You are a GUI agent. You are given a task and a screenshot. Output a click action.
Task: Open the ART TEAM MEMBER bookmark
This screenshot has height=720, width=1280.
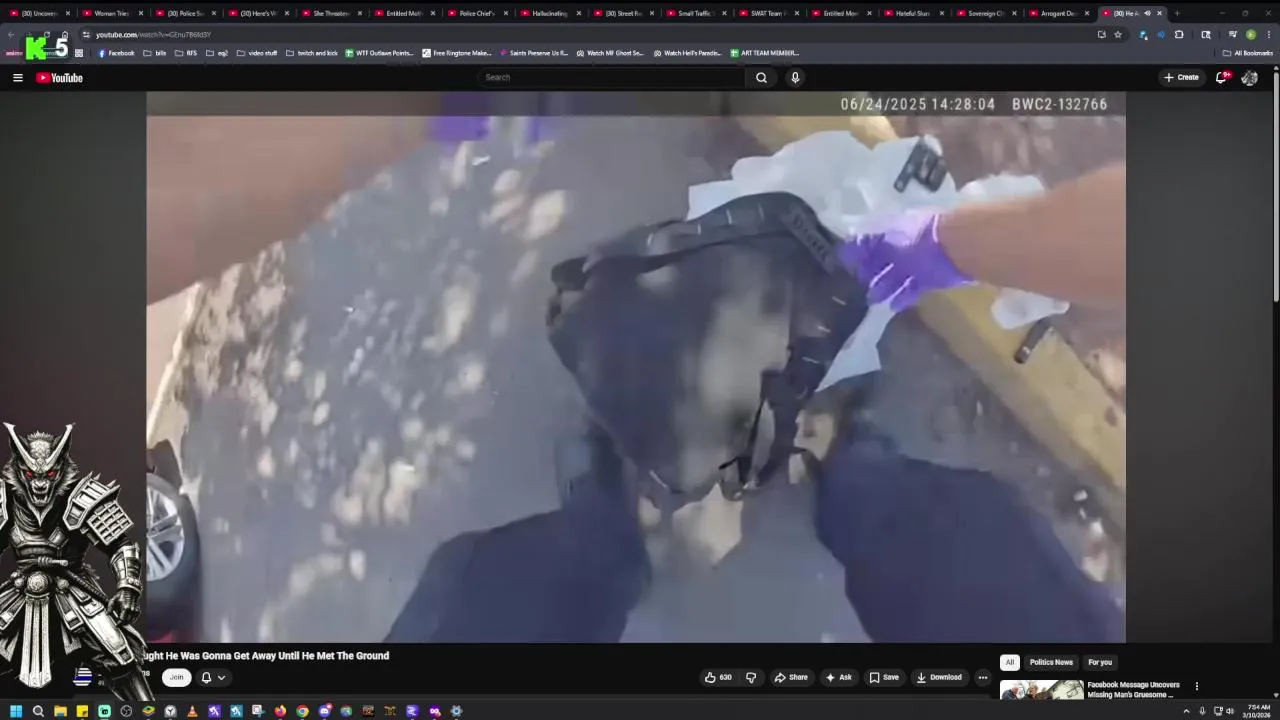pos(765,53)
